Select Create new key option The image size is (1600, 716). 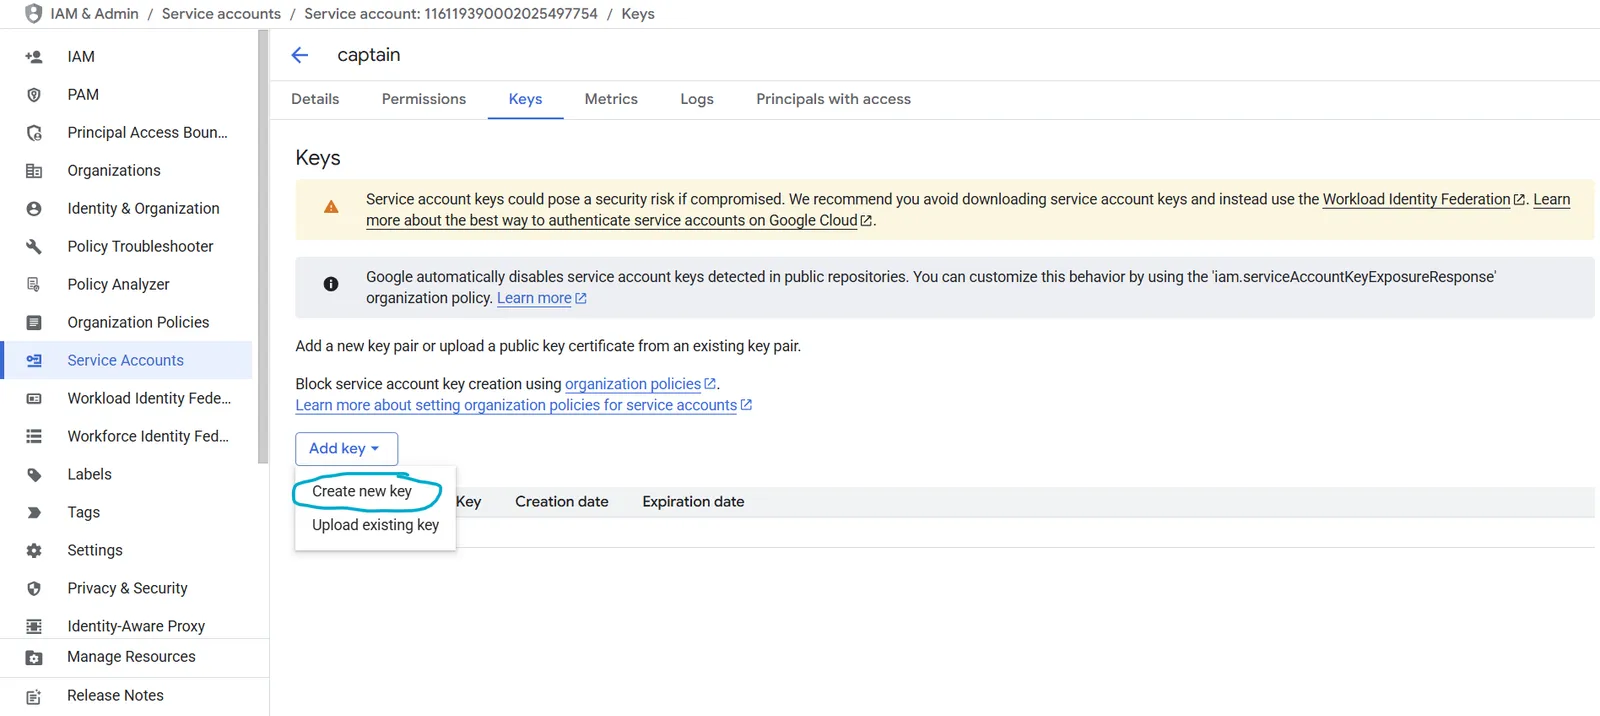pyautogui.click(x=362, y=492)
